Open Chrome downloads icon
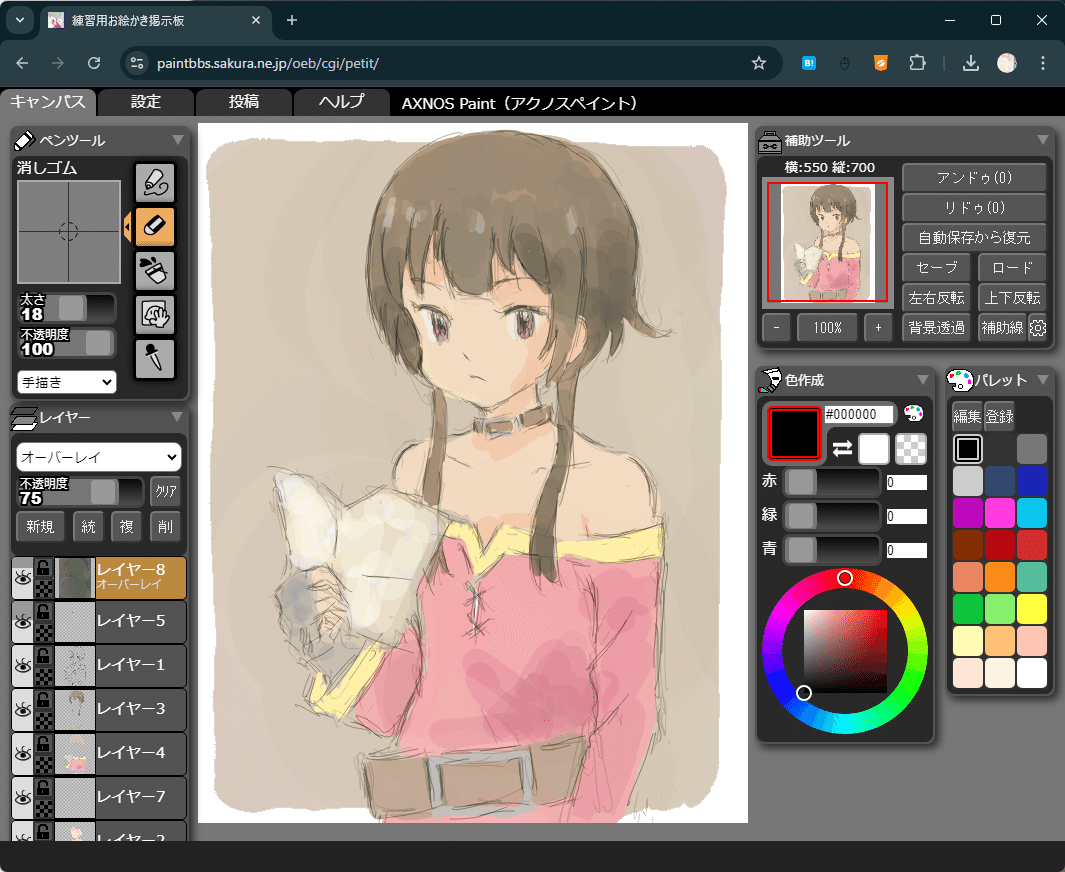The width and height of the screenshot is (1065, 872). point(971,63)
